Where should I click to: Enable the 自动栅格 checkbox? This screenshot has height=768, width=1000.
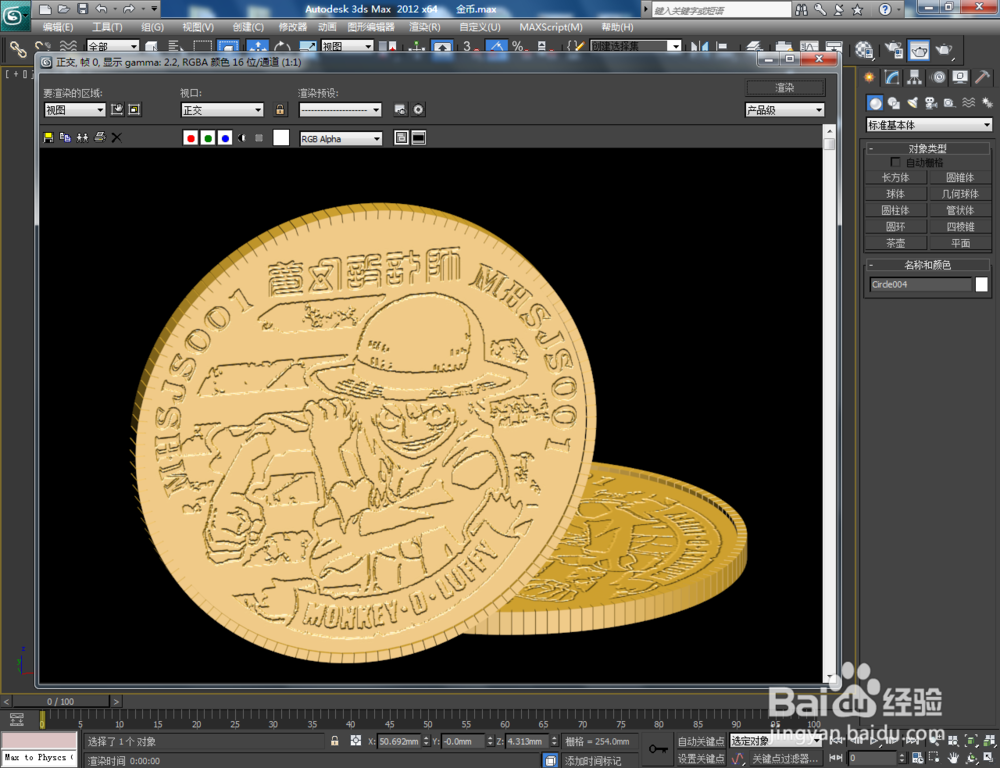point(895,162)
